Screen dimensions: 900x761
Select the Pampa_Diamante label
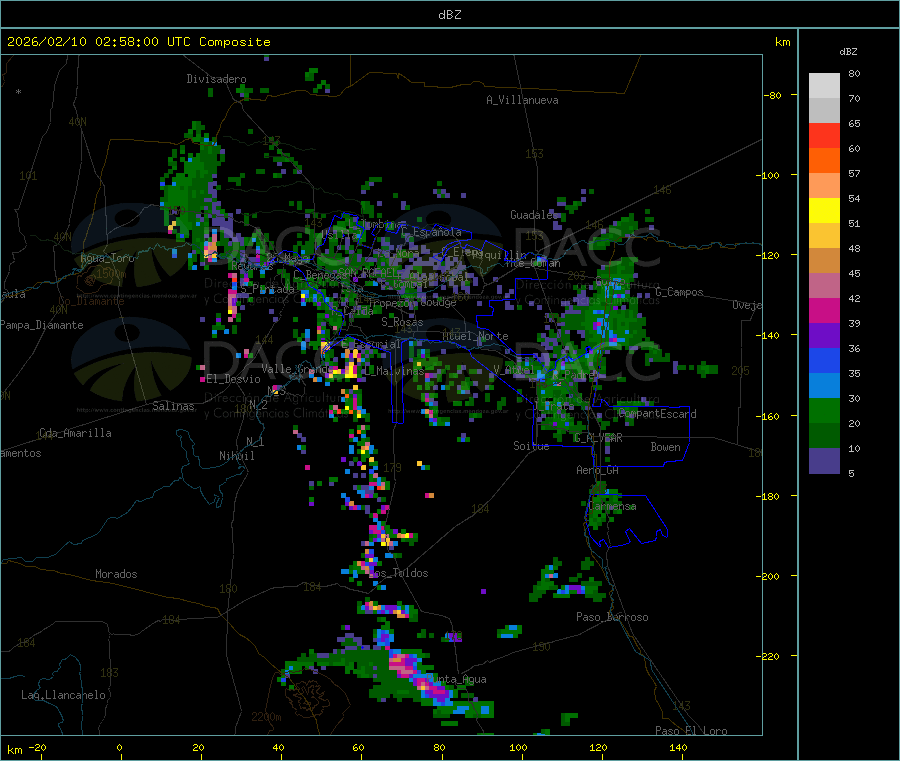pyautogui.click(x=42, y=325)
